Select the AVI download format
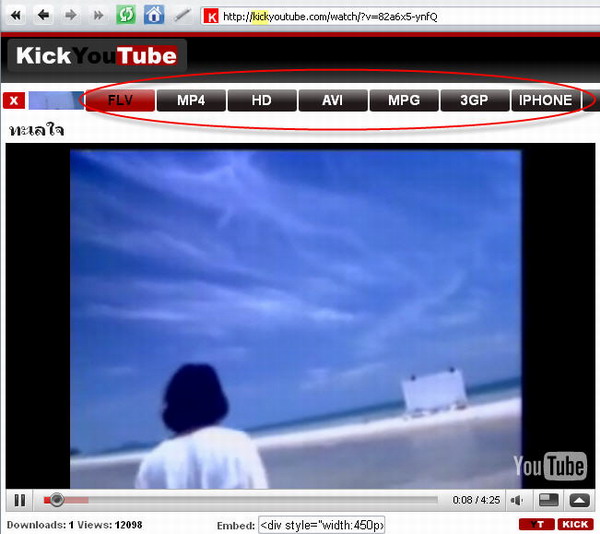Viewport: 600px width, 534px height. coord(333,101)
